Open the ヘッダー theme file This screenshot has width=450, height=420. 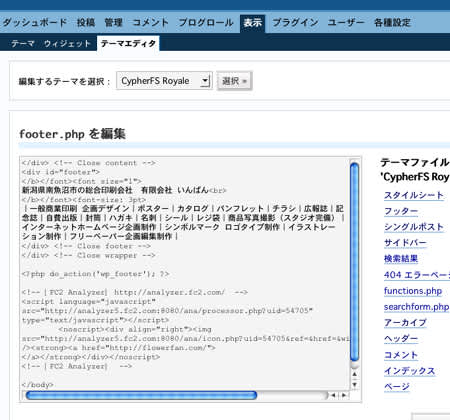tap(401, 339)
